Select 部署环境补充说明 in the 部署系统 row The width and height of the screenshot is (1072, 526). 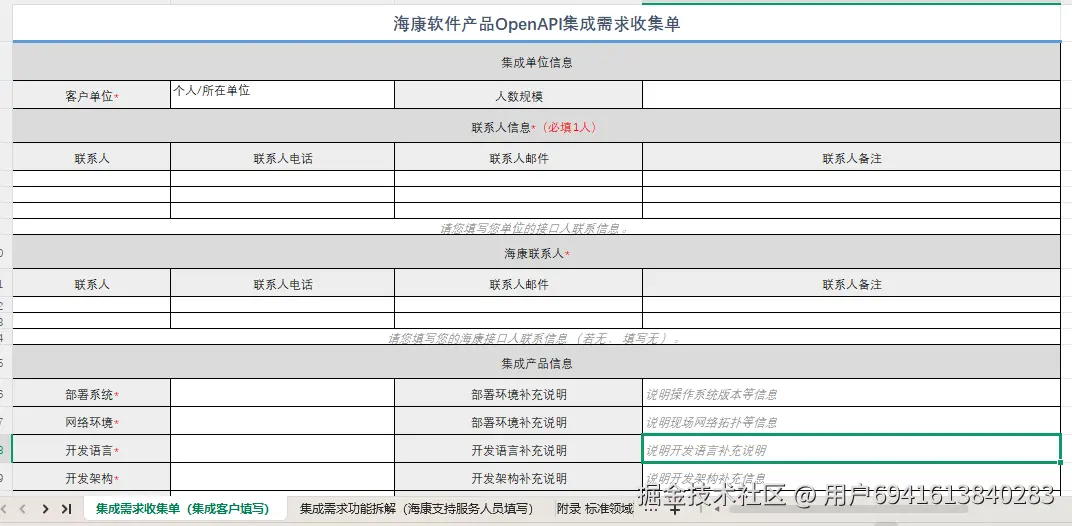click(519, 394)
